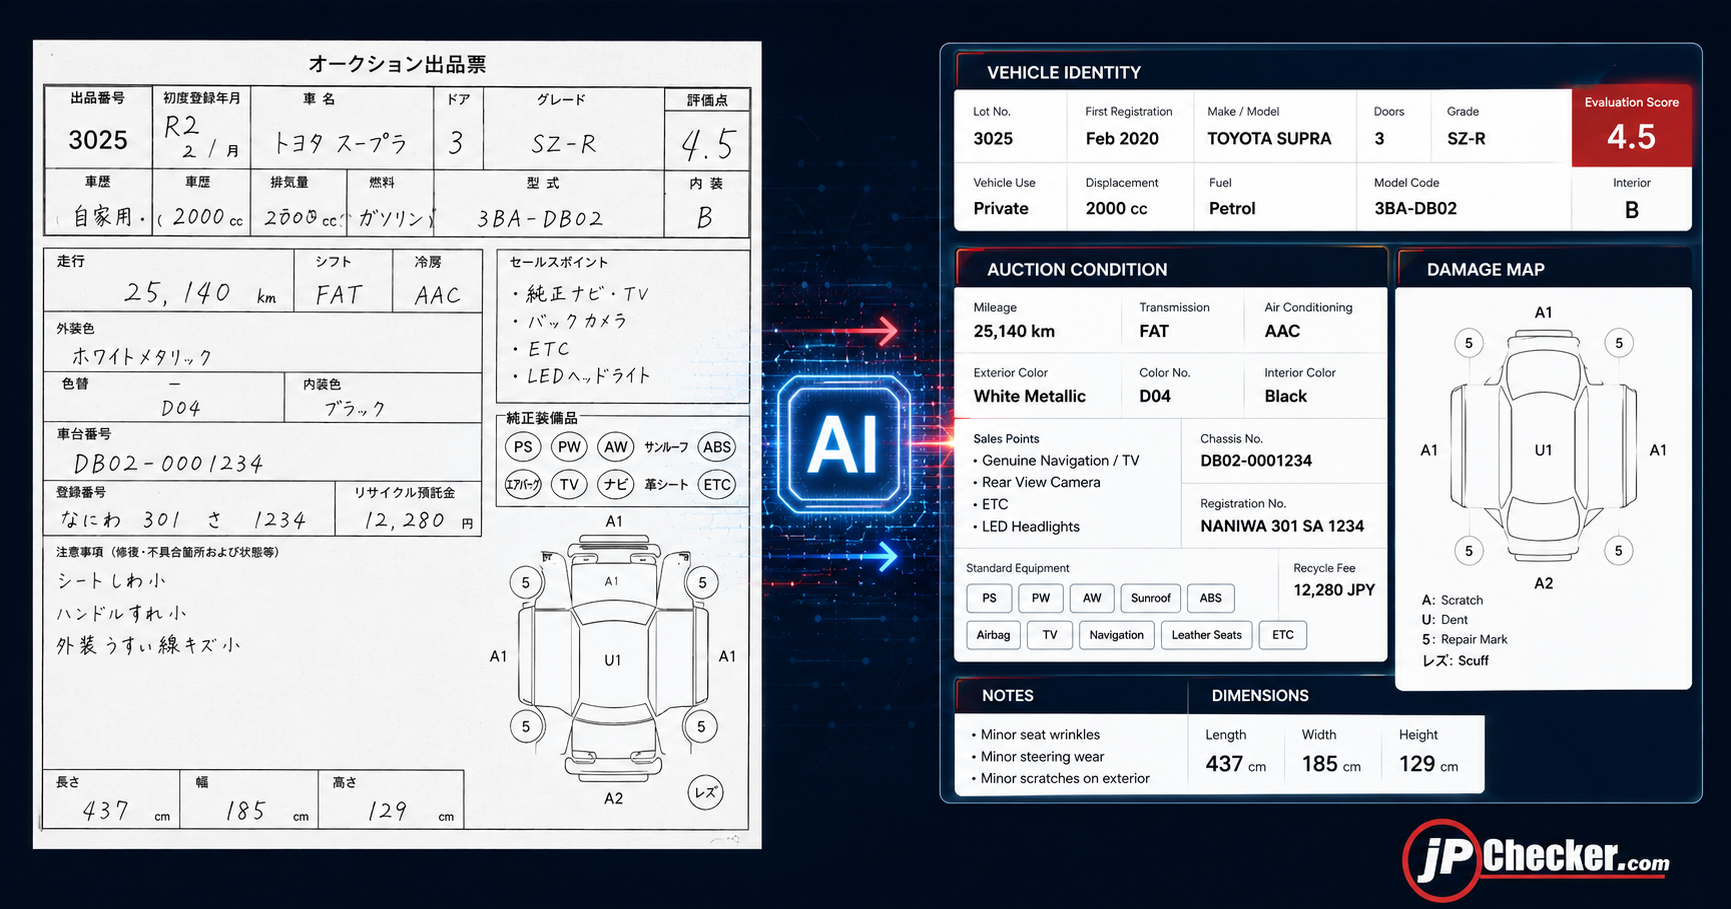Click the 'U: Dent' legend entry

click(1445, 620)
